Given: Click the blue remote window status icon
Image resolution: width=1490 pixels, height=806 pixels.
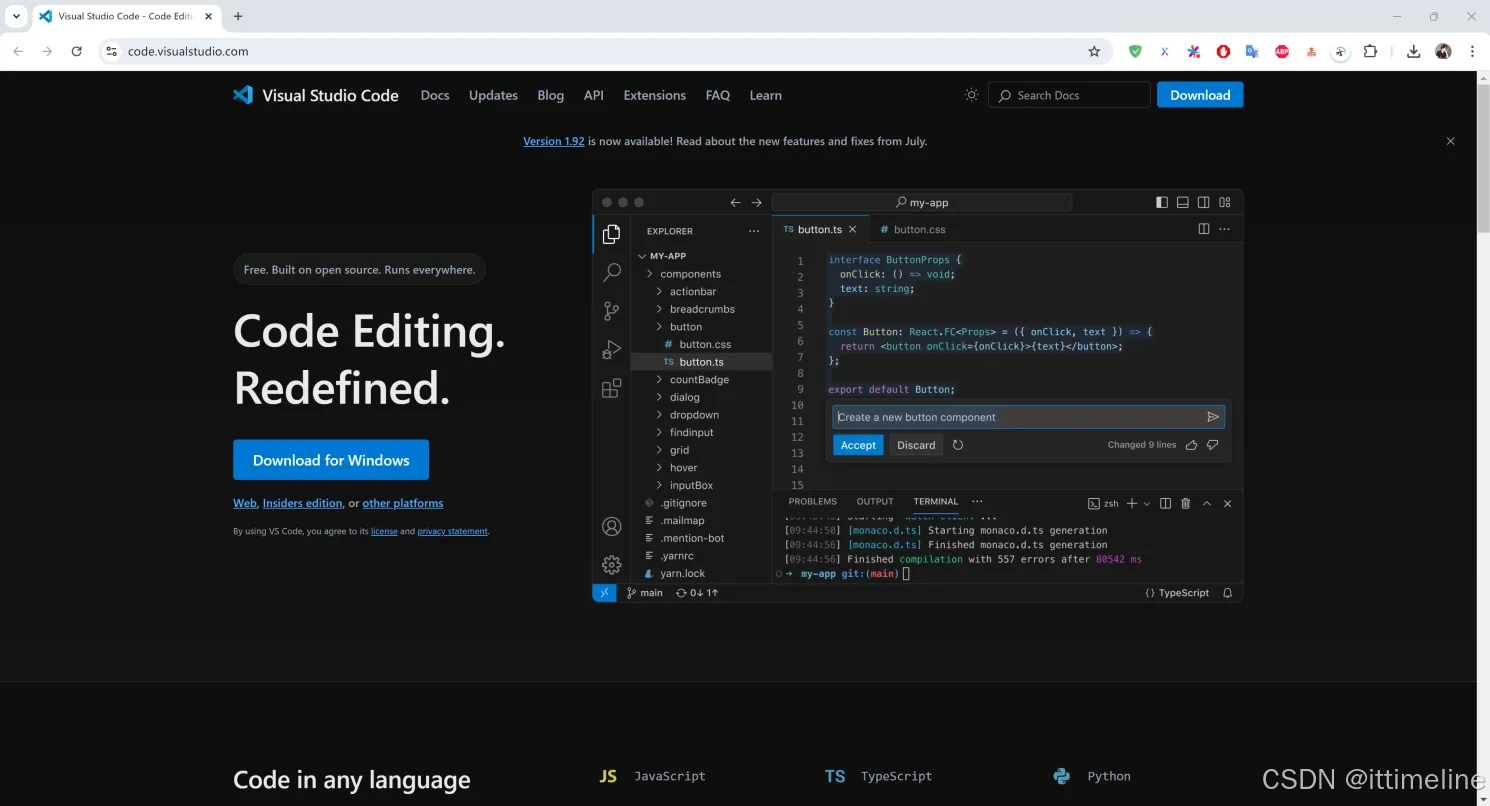Looking at the screenshot, I should point(604,593).
